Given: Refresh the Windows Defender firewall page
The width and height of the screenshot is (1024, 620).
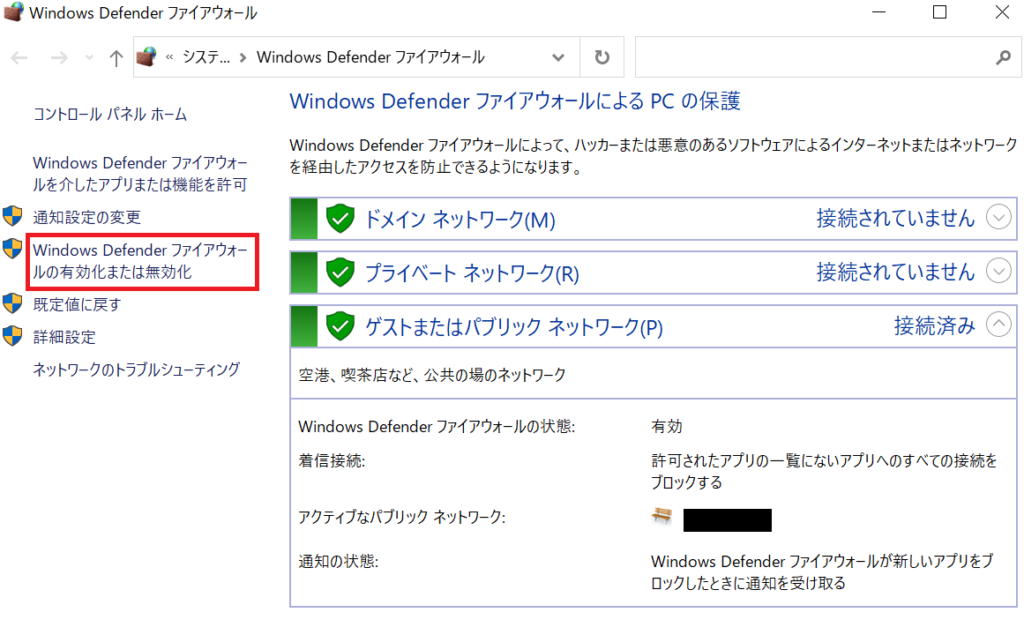Looking at the screenshot, I should pyautogui.click(x=601, y=57).
